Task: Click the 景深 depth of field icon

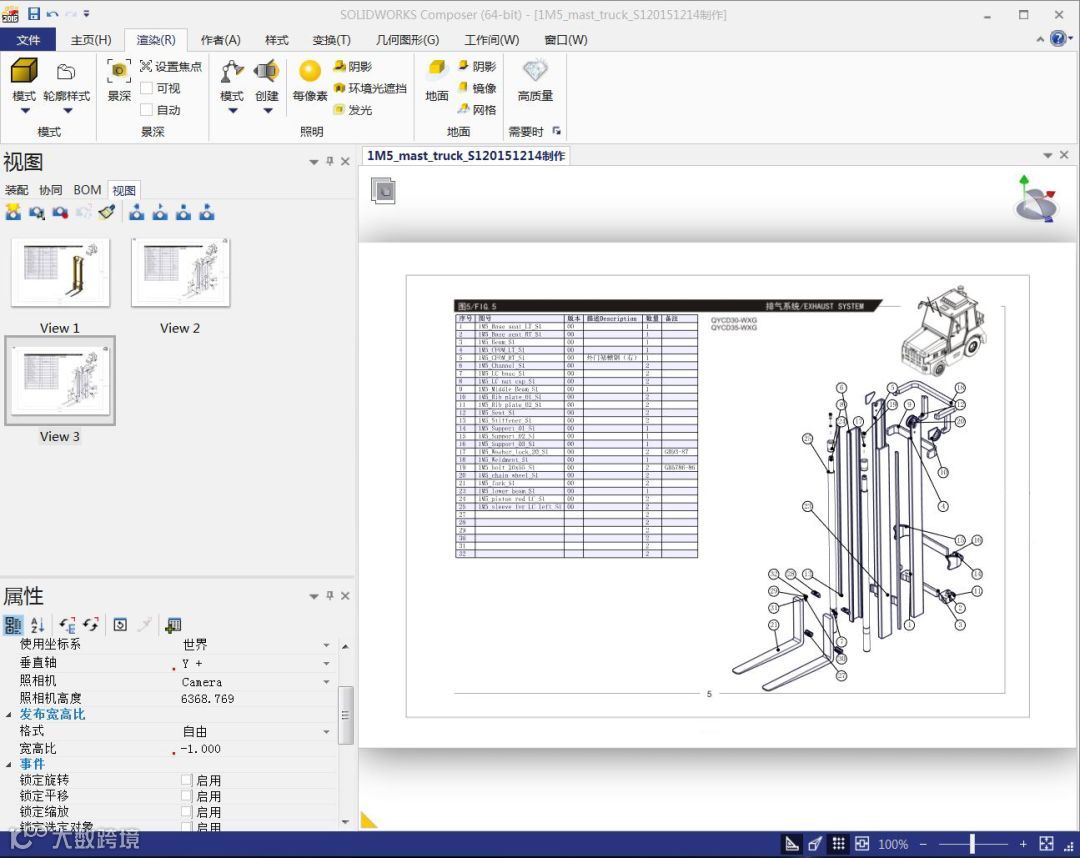Action: pos(119,72)
